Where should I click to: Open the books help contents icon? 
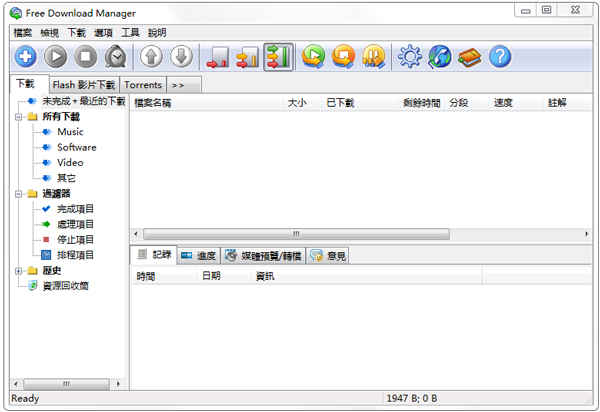pyautogui.click(x=470, y=57)
